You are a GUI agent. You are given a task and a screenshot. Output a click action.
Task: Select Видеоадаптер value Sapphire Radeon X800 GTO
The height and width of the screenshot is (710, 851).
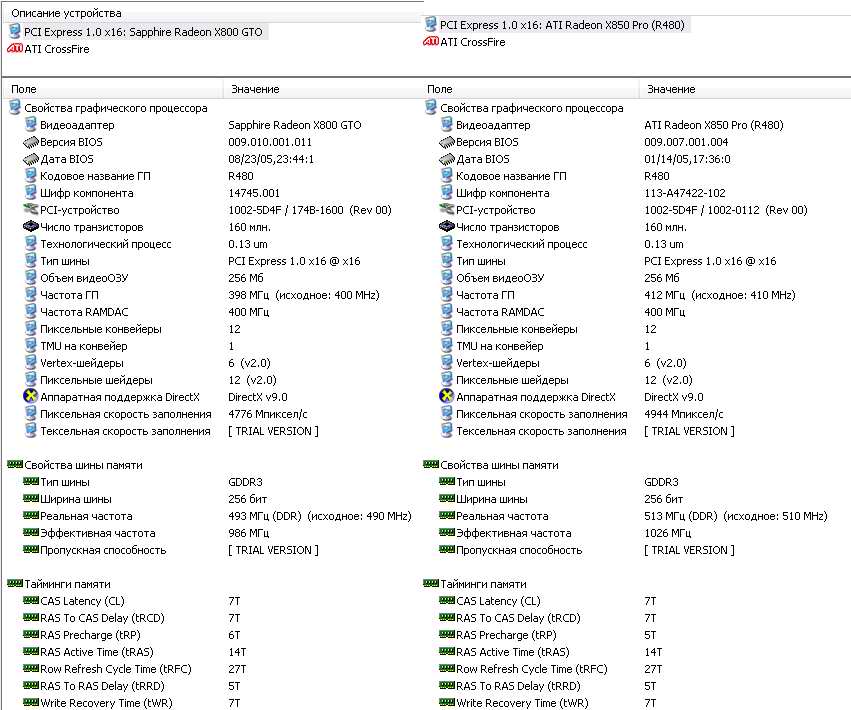[295, 125]
